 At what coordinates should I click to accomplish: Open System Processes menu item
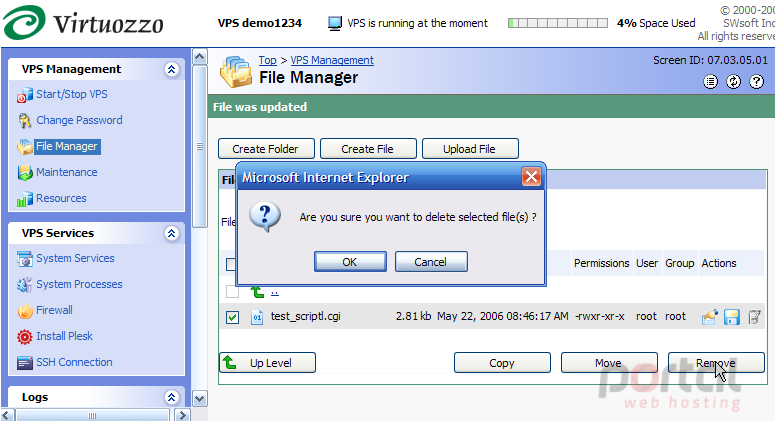pos(79,284)
